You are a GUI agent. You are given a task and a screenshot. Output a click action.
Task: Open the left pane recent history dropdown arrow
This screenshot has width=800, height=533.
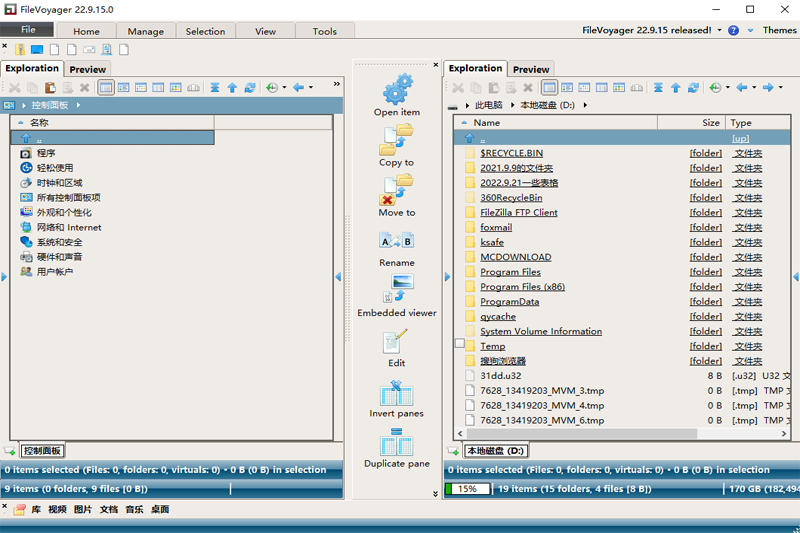tap(284, 88)
